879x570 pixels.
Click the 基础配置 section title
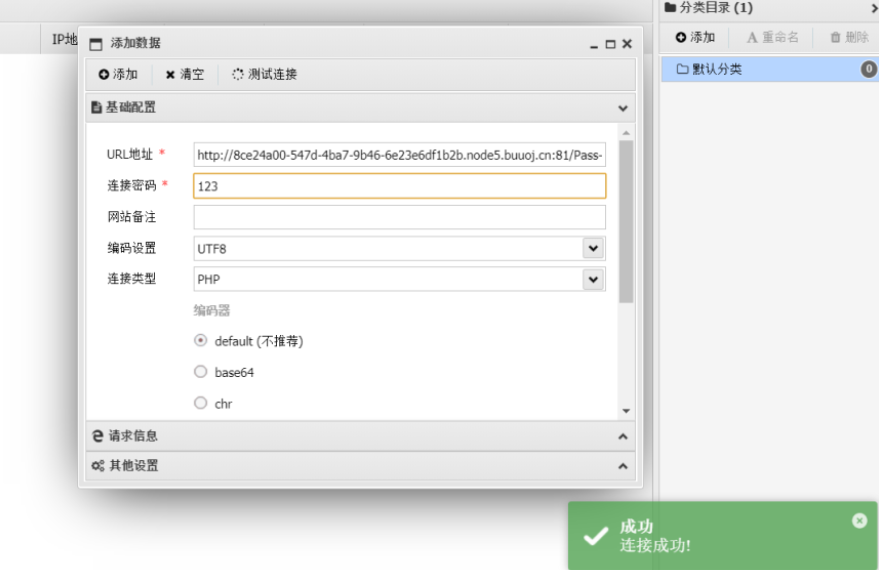(131, 107)
